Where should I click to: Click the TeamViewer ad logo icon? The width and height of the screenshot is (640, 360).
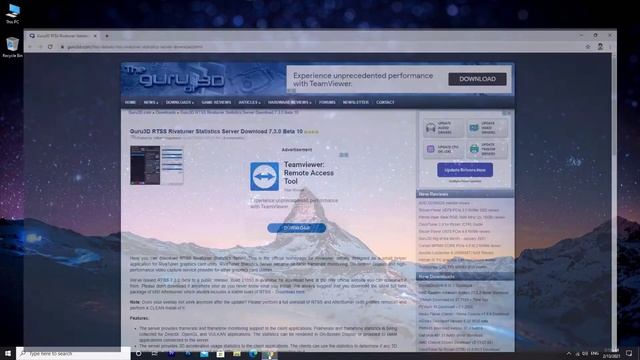(264, 176)
